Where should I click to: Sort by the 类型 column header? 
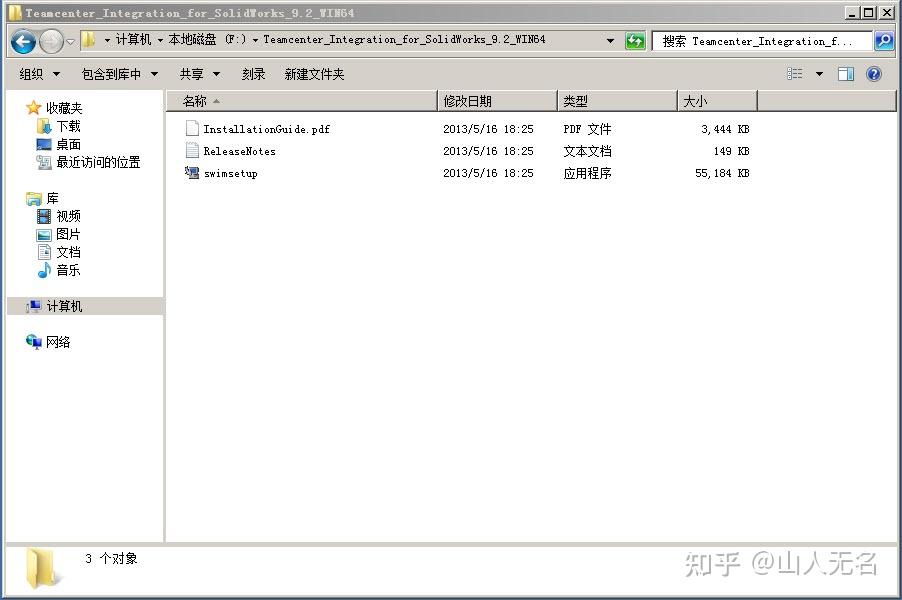tap(617, 101)
